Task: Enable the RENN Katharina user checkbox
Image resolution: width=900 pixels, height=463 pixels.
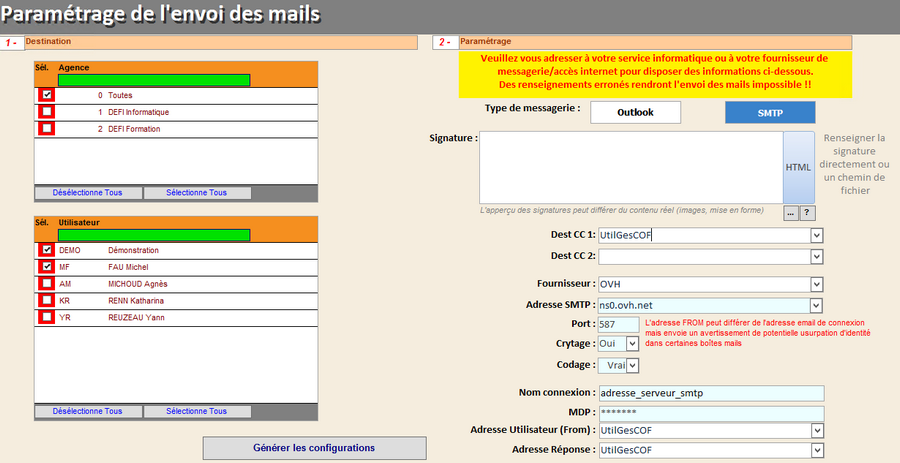Action: point(46,300)
